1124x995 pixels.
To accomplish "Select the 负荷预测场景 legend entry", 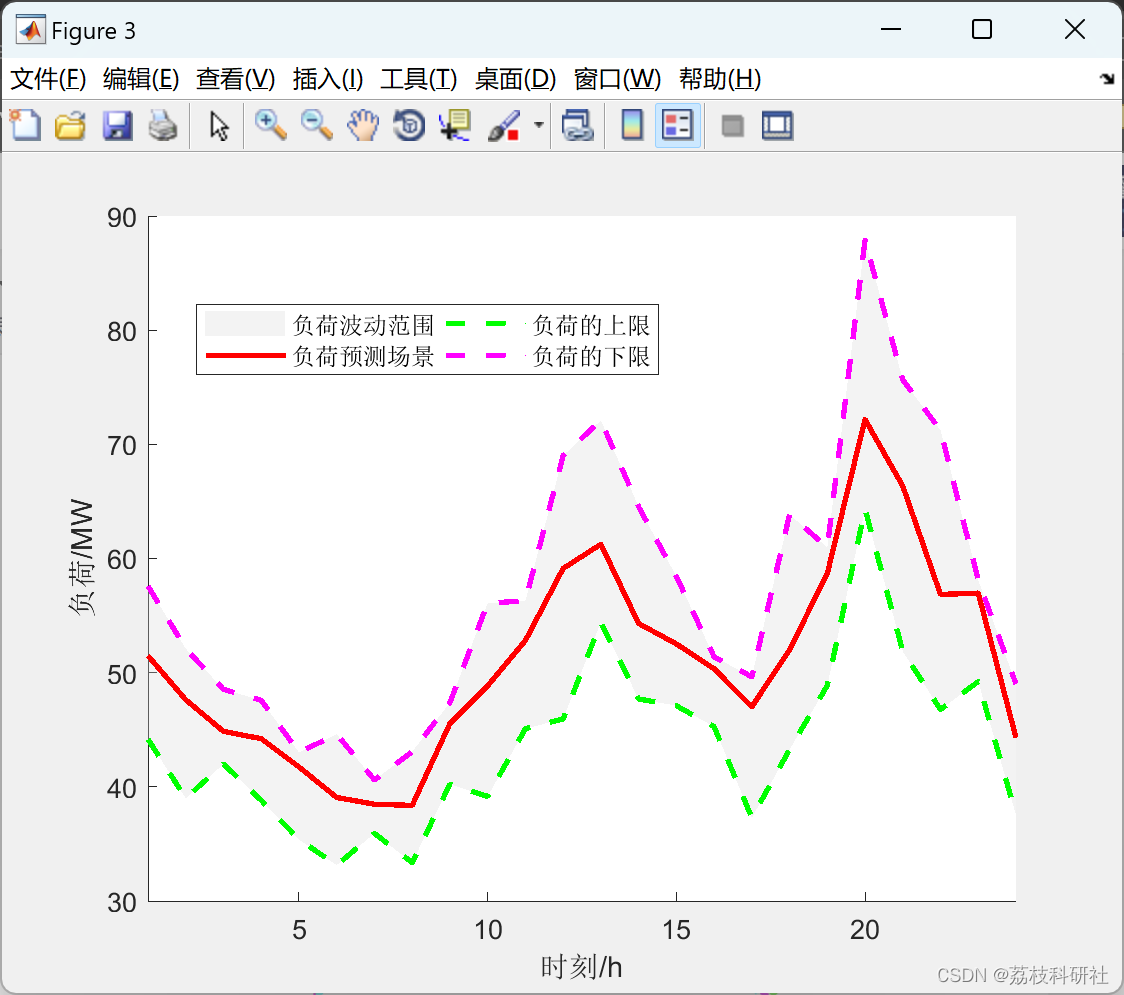I will click(x=363, y=357).
